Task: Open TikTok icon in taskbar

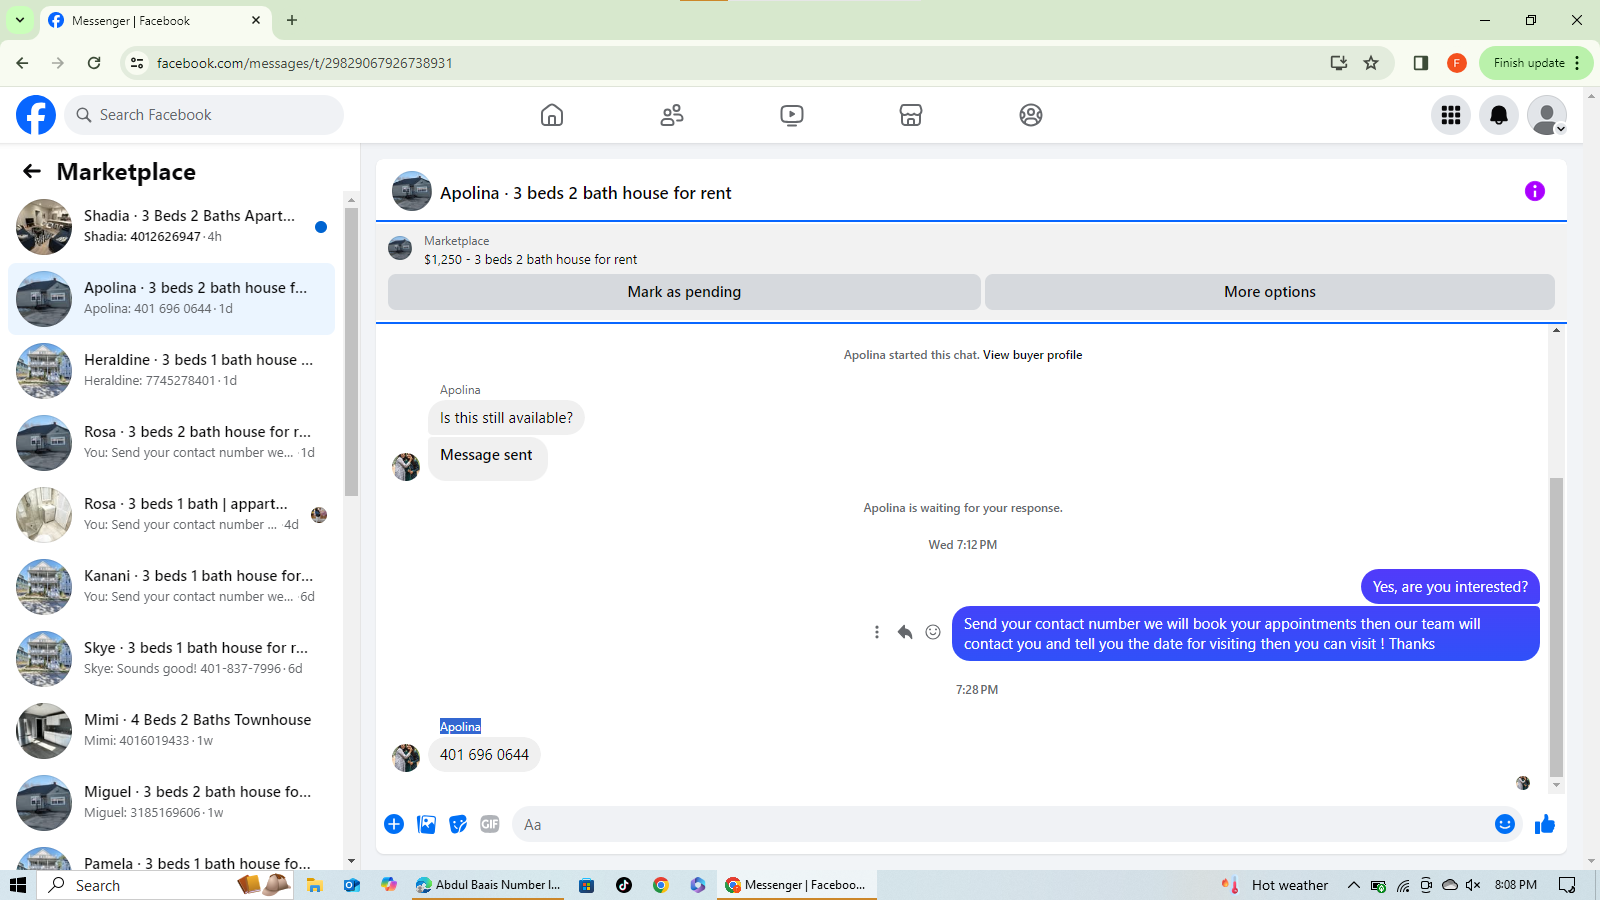Action: (624, 885)
